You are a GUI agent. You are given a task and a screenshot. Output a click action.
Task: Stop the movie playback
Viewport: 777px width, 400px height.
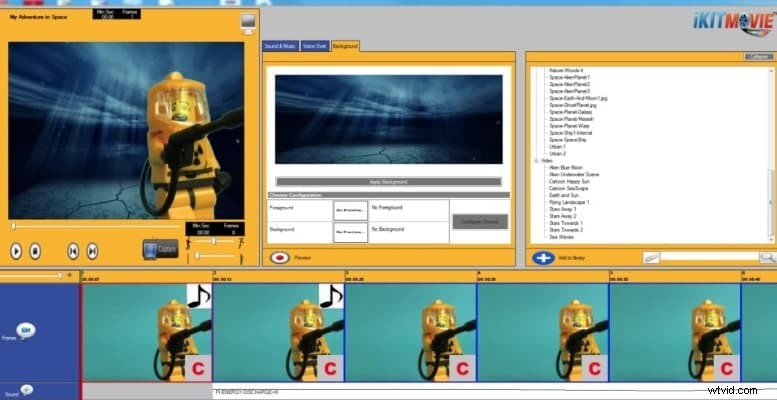[x=35, y=251]
